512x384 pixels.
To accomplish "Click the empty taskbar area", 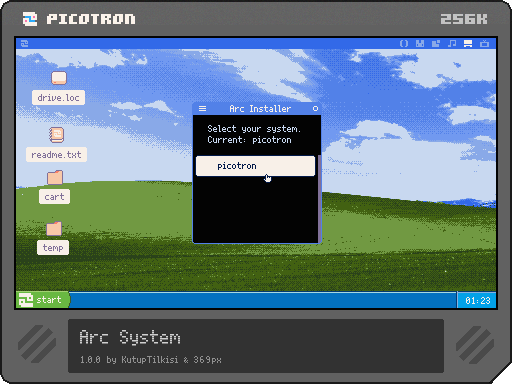I will pos(263,300).
